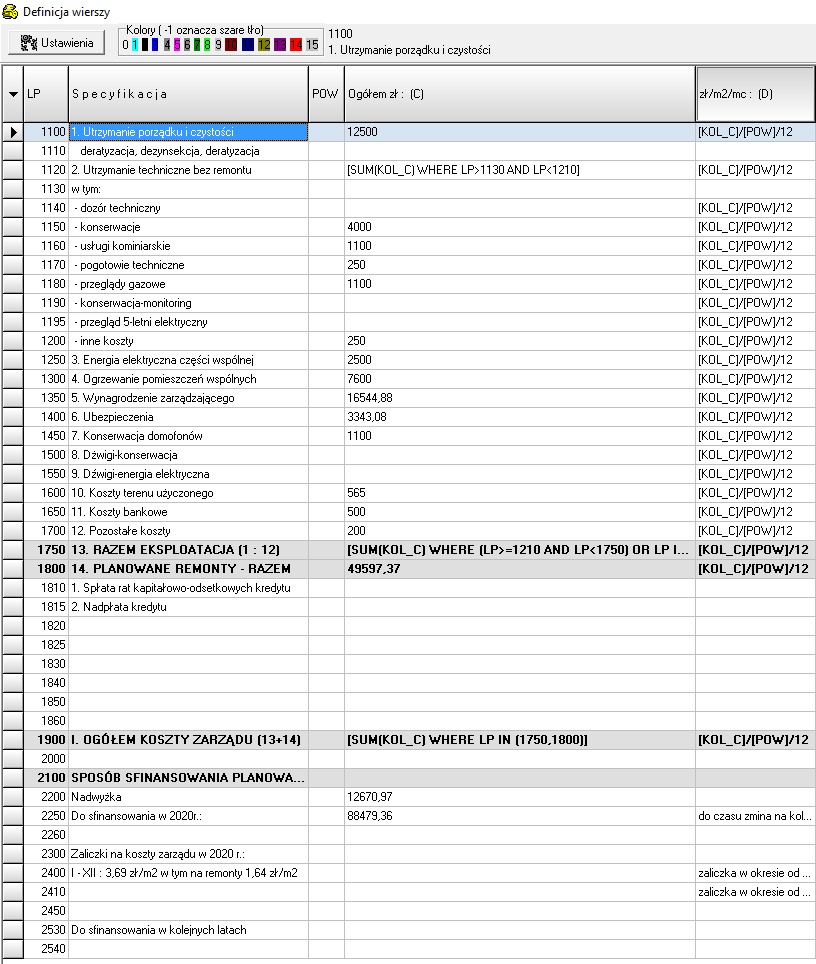Image resolution: width=816 pixels, height=964 pixels.
Task: Click value 565 for Koszty terenu użyczonego
Action: [x=520, y=493]
